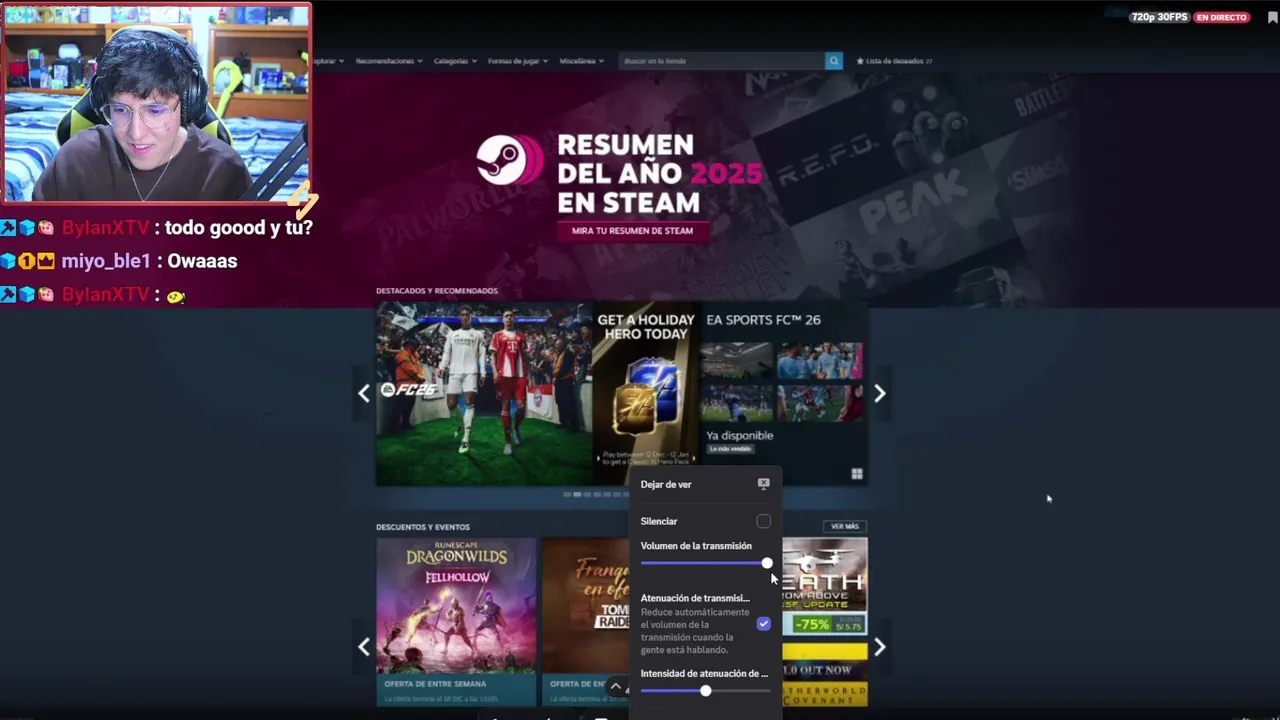The image size is (1280, 720).
Task: Click the first EA Sports FC 26 screenshot thumbnail
Action: click(x=737, y=360)
